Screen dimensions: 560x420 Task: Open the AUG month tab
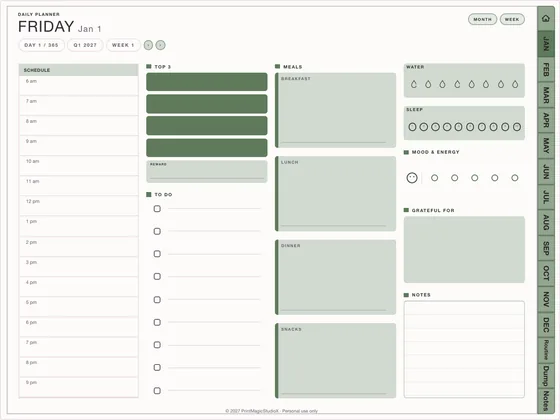tap(546, 222)
